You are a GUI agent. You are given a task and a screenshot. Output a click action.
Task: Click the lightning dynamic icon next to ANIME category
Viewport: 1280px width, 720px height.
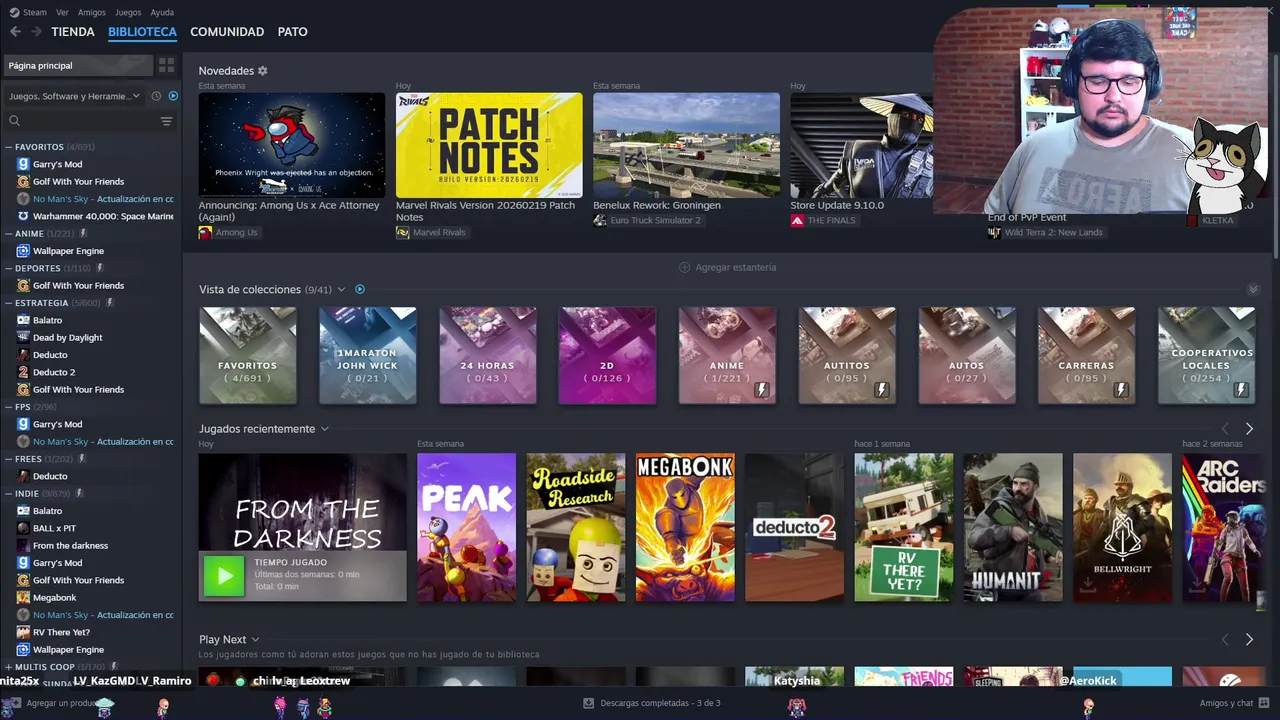(x=83, y=233)
